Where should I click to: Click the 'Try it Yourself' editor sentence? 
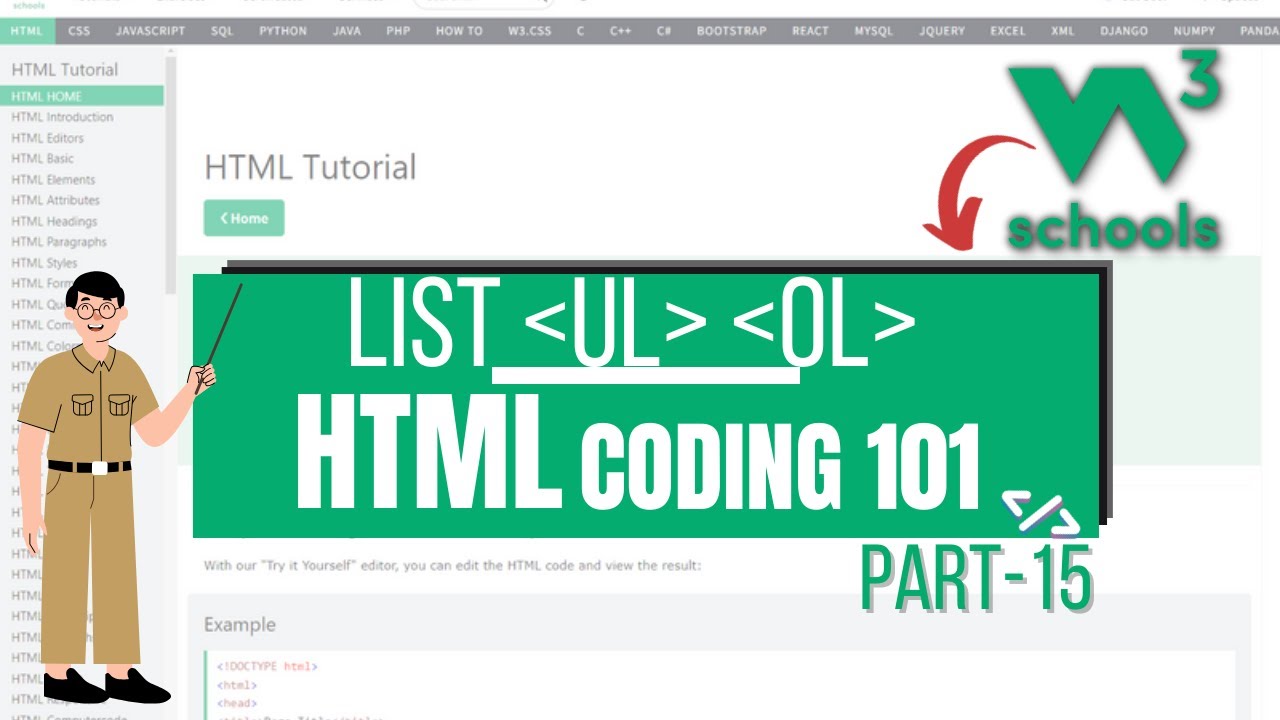pos(453,565)
